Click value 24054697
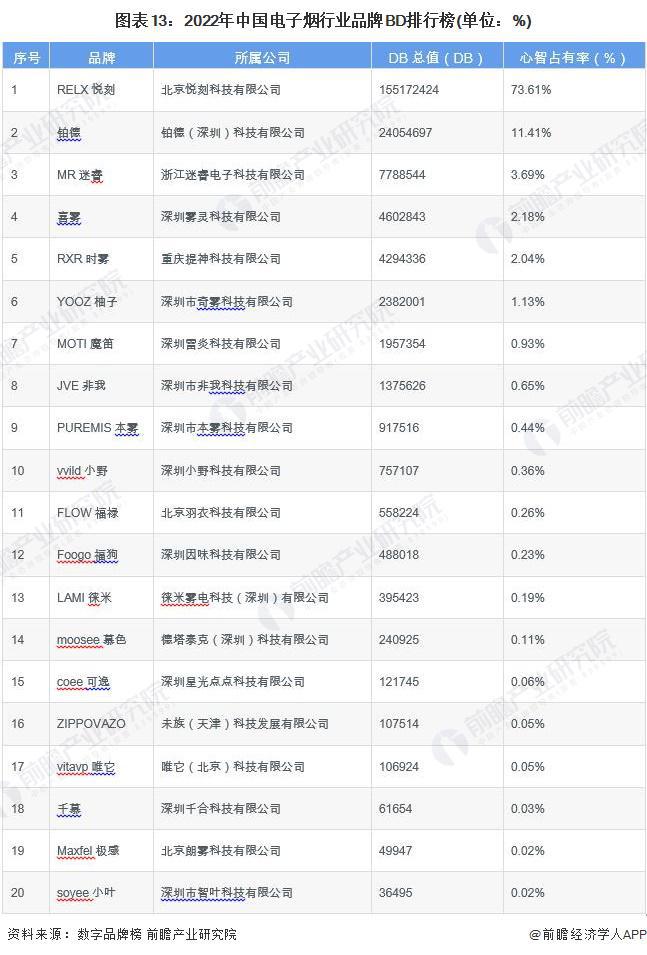647x955 pixels. pyautogui.click(x=405, y=132)
